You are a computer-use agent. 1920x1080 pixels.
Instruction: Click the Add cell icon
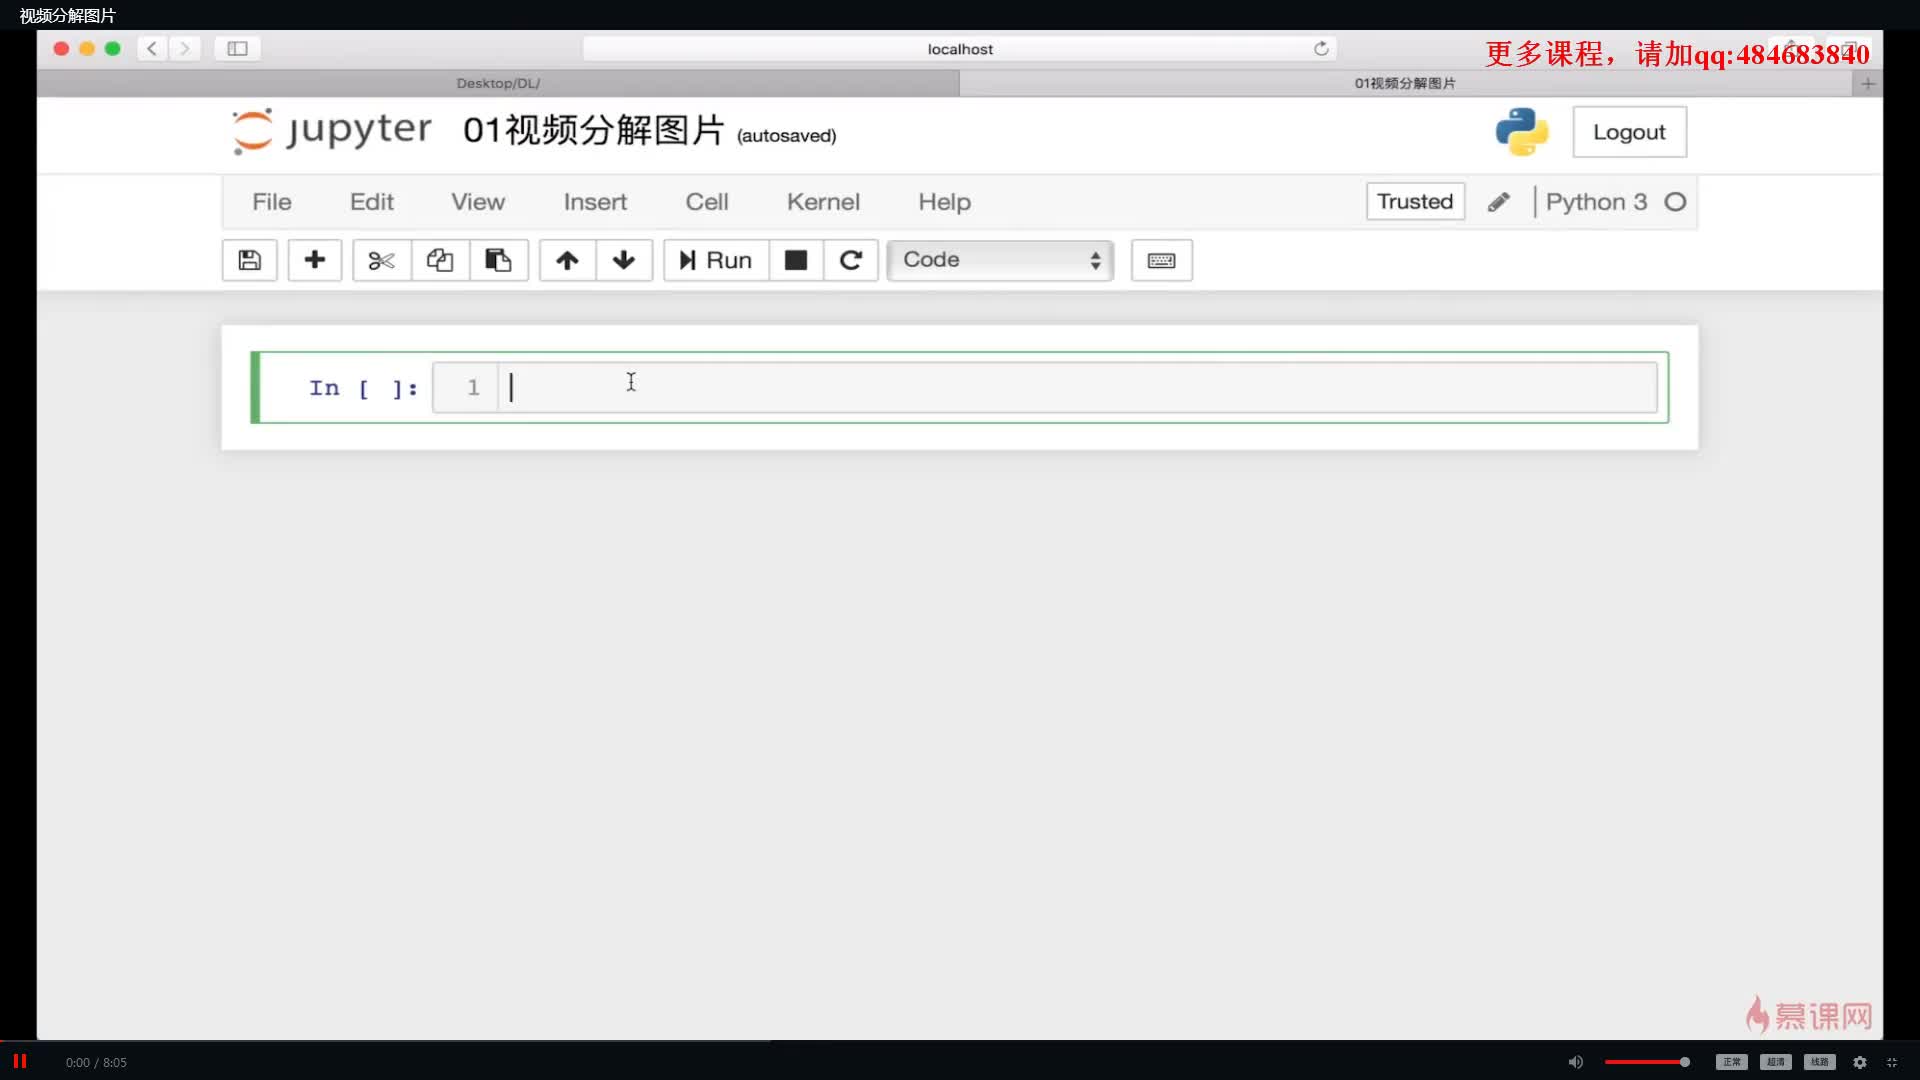[314, 260]
